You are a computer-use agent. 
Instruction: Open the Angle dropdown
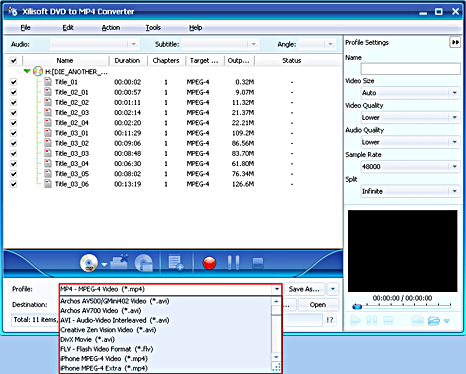pos(330,44)
